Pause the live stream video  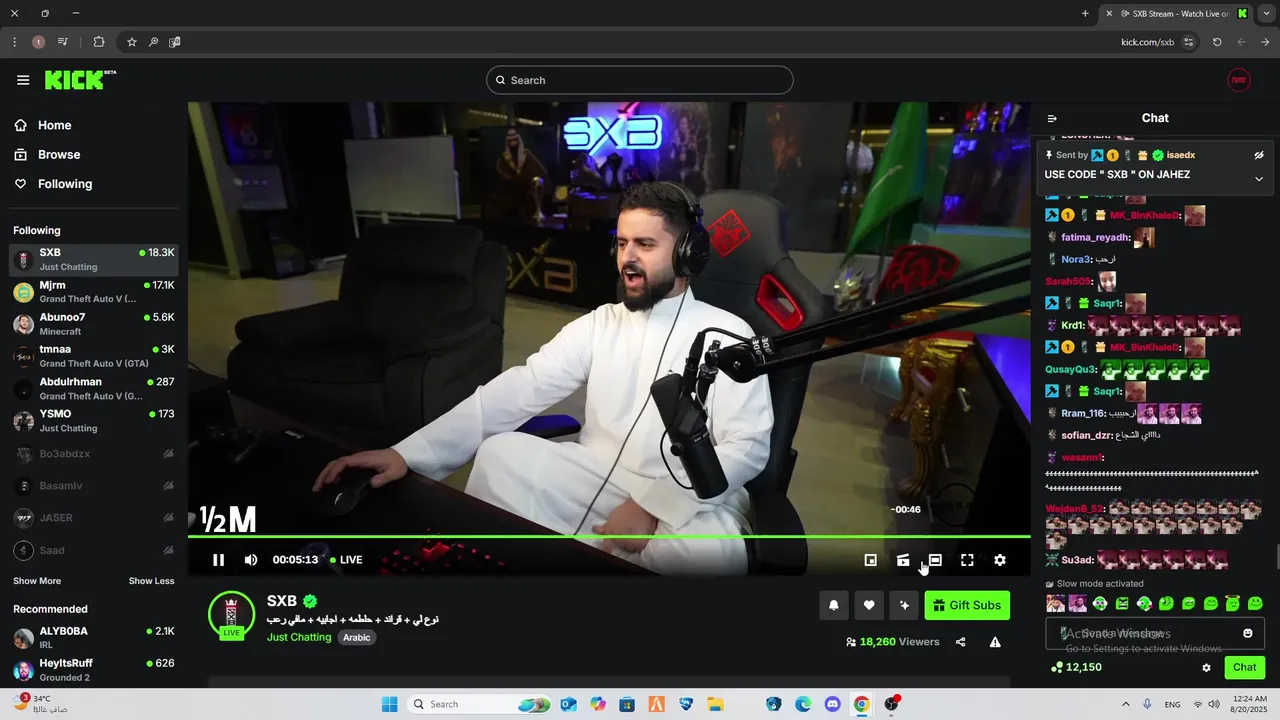coord(218,560)
